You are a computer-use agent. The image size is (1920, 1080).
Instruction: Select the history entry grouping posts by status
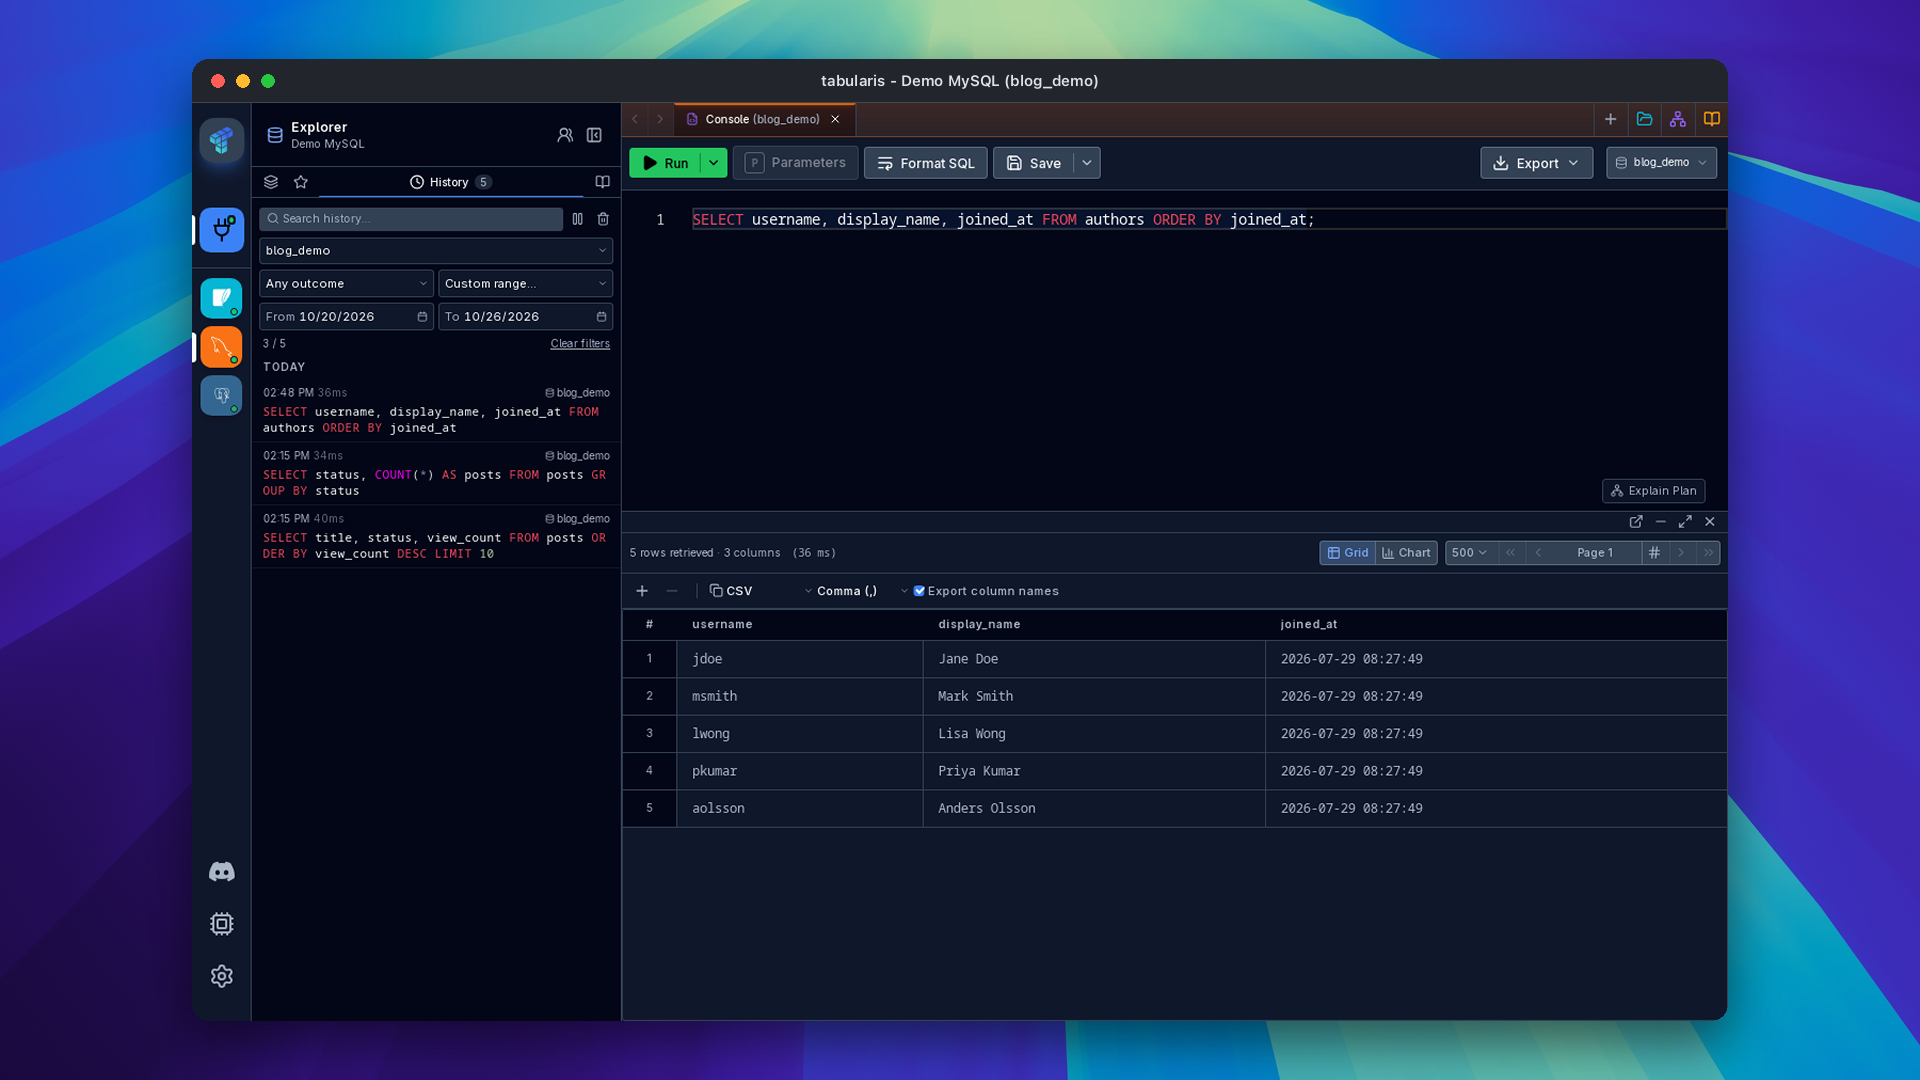point(436,474)
